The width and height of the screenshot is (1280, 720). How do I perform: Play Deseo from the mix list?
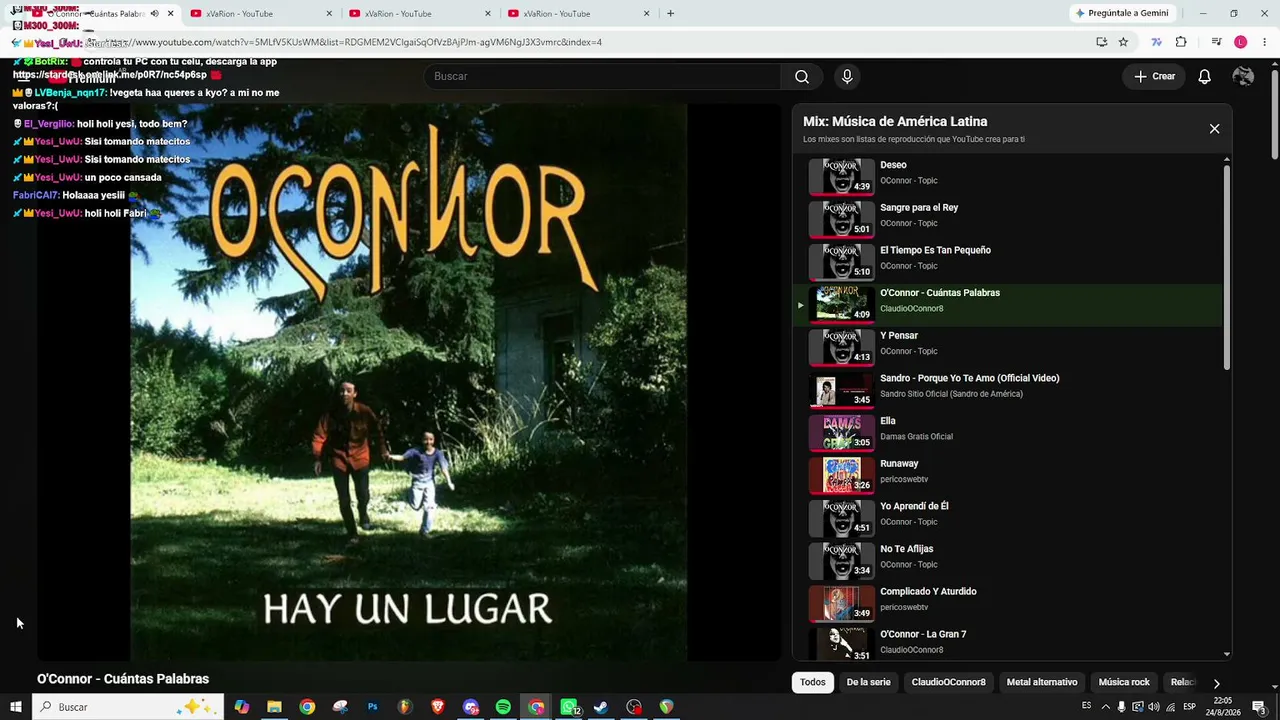pyautogui.click(x=1008, y=176)
